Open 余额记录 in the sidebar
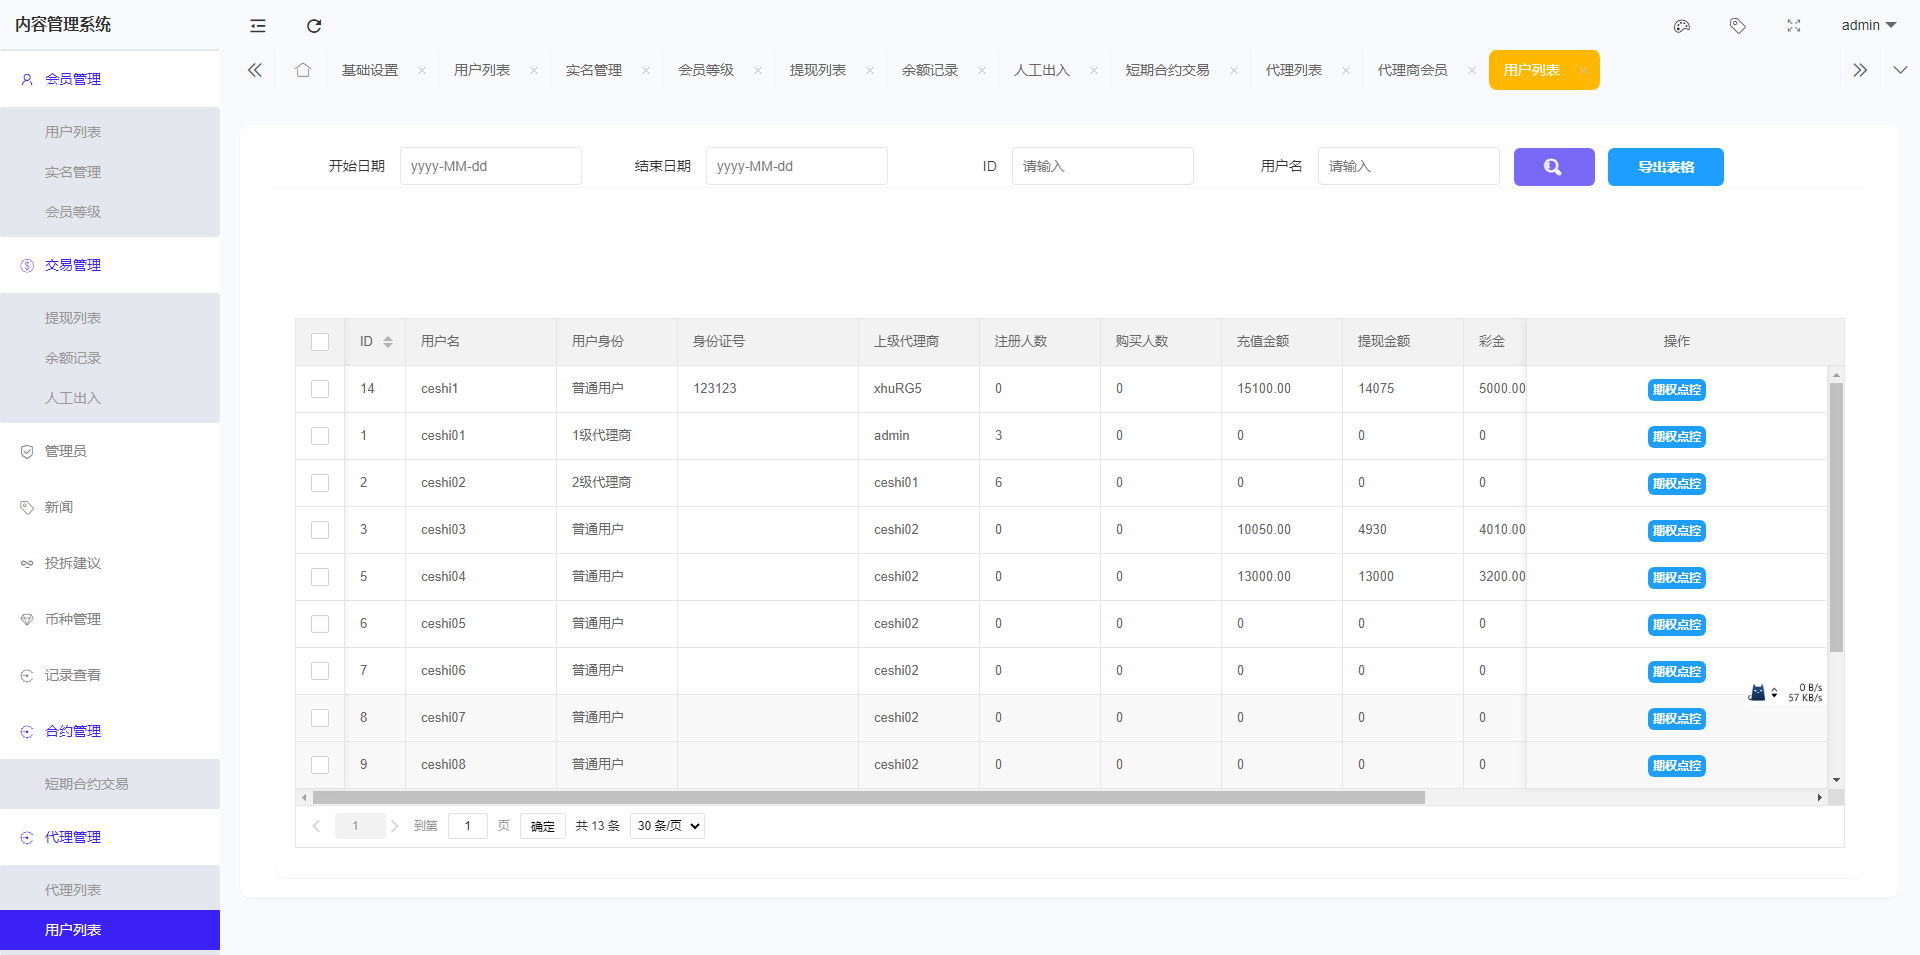 point(73,358)
